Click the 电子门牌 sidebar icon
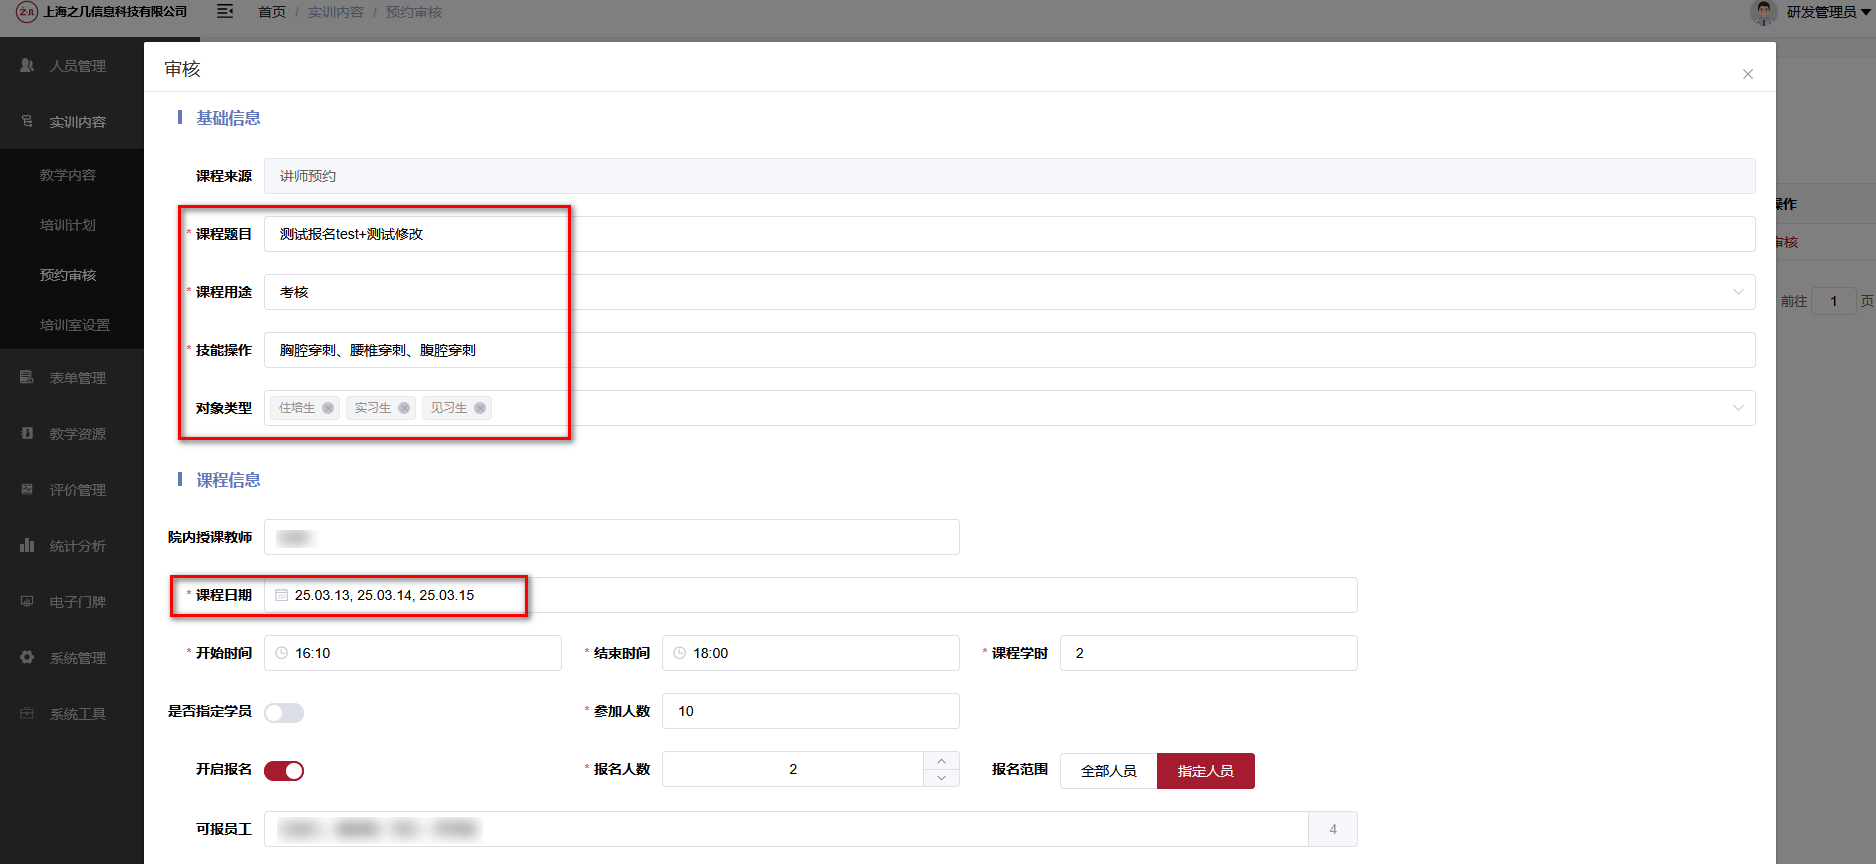The height and width of the screenshot is (864, 1876). point(27,601)
